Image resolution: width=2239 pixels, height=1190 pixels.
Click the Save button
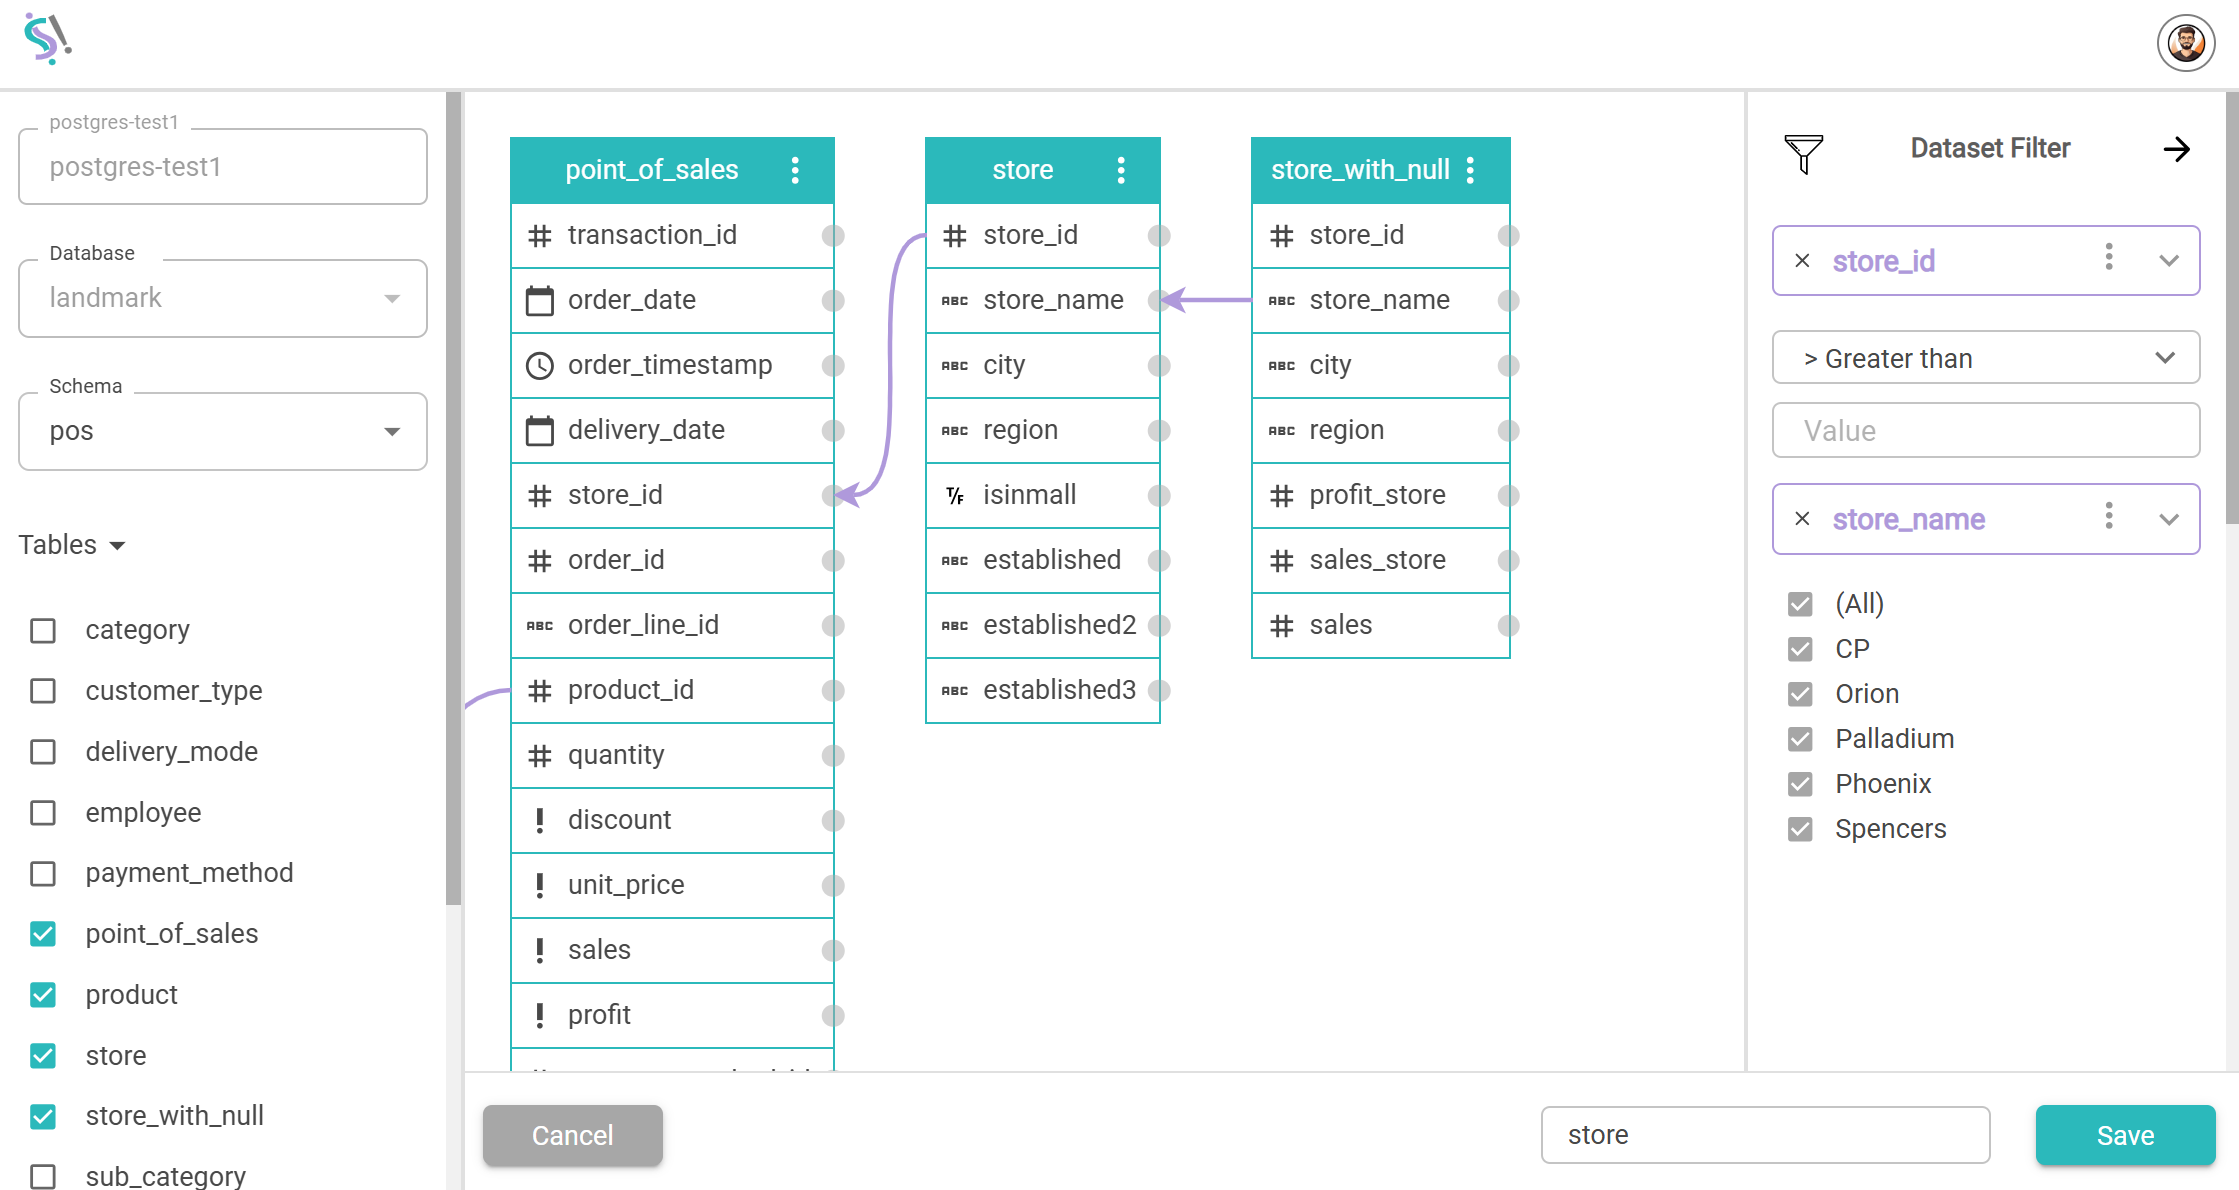(x=2124, y=1135)
